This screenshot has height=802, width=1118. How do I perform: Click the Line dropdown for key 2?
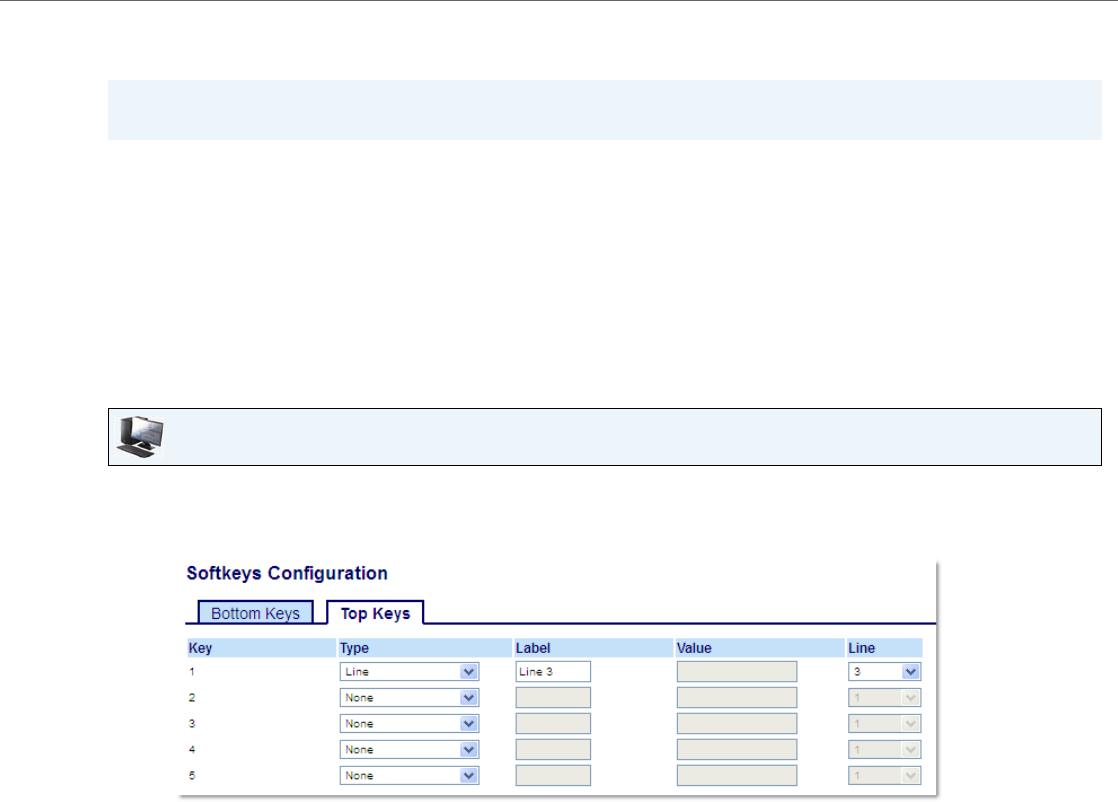(885, 698)
